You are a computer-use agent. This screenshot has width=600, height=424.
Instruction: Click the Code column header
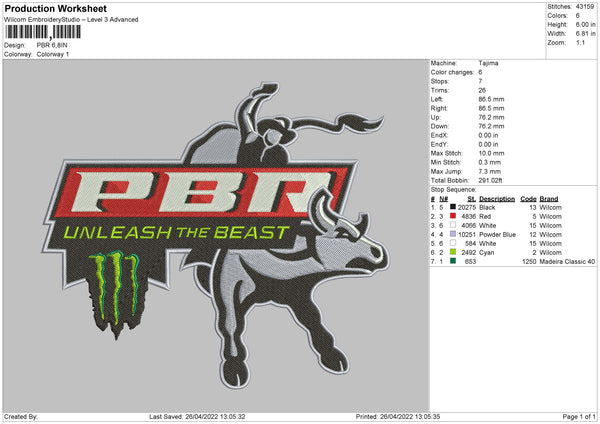pyautogui.click(x=528, y=199)
